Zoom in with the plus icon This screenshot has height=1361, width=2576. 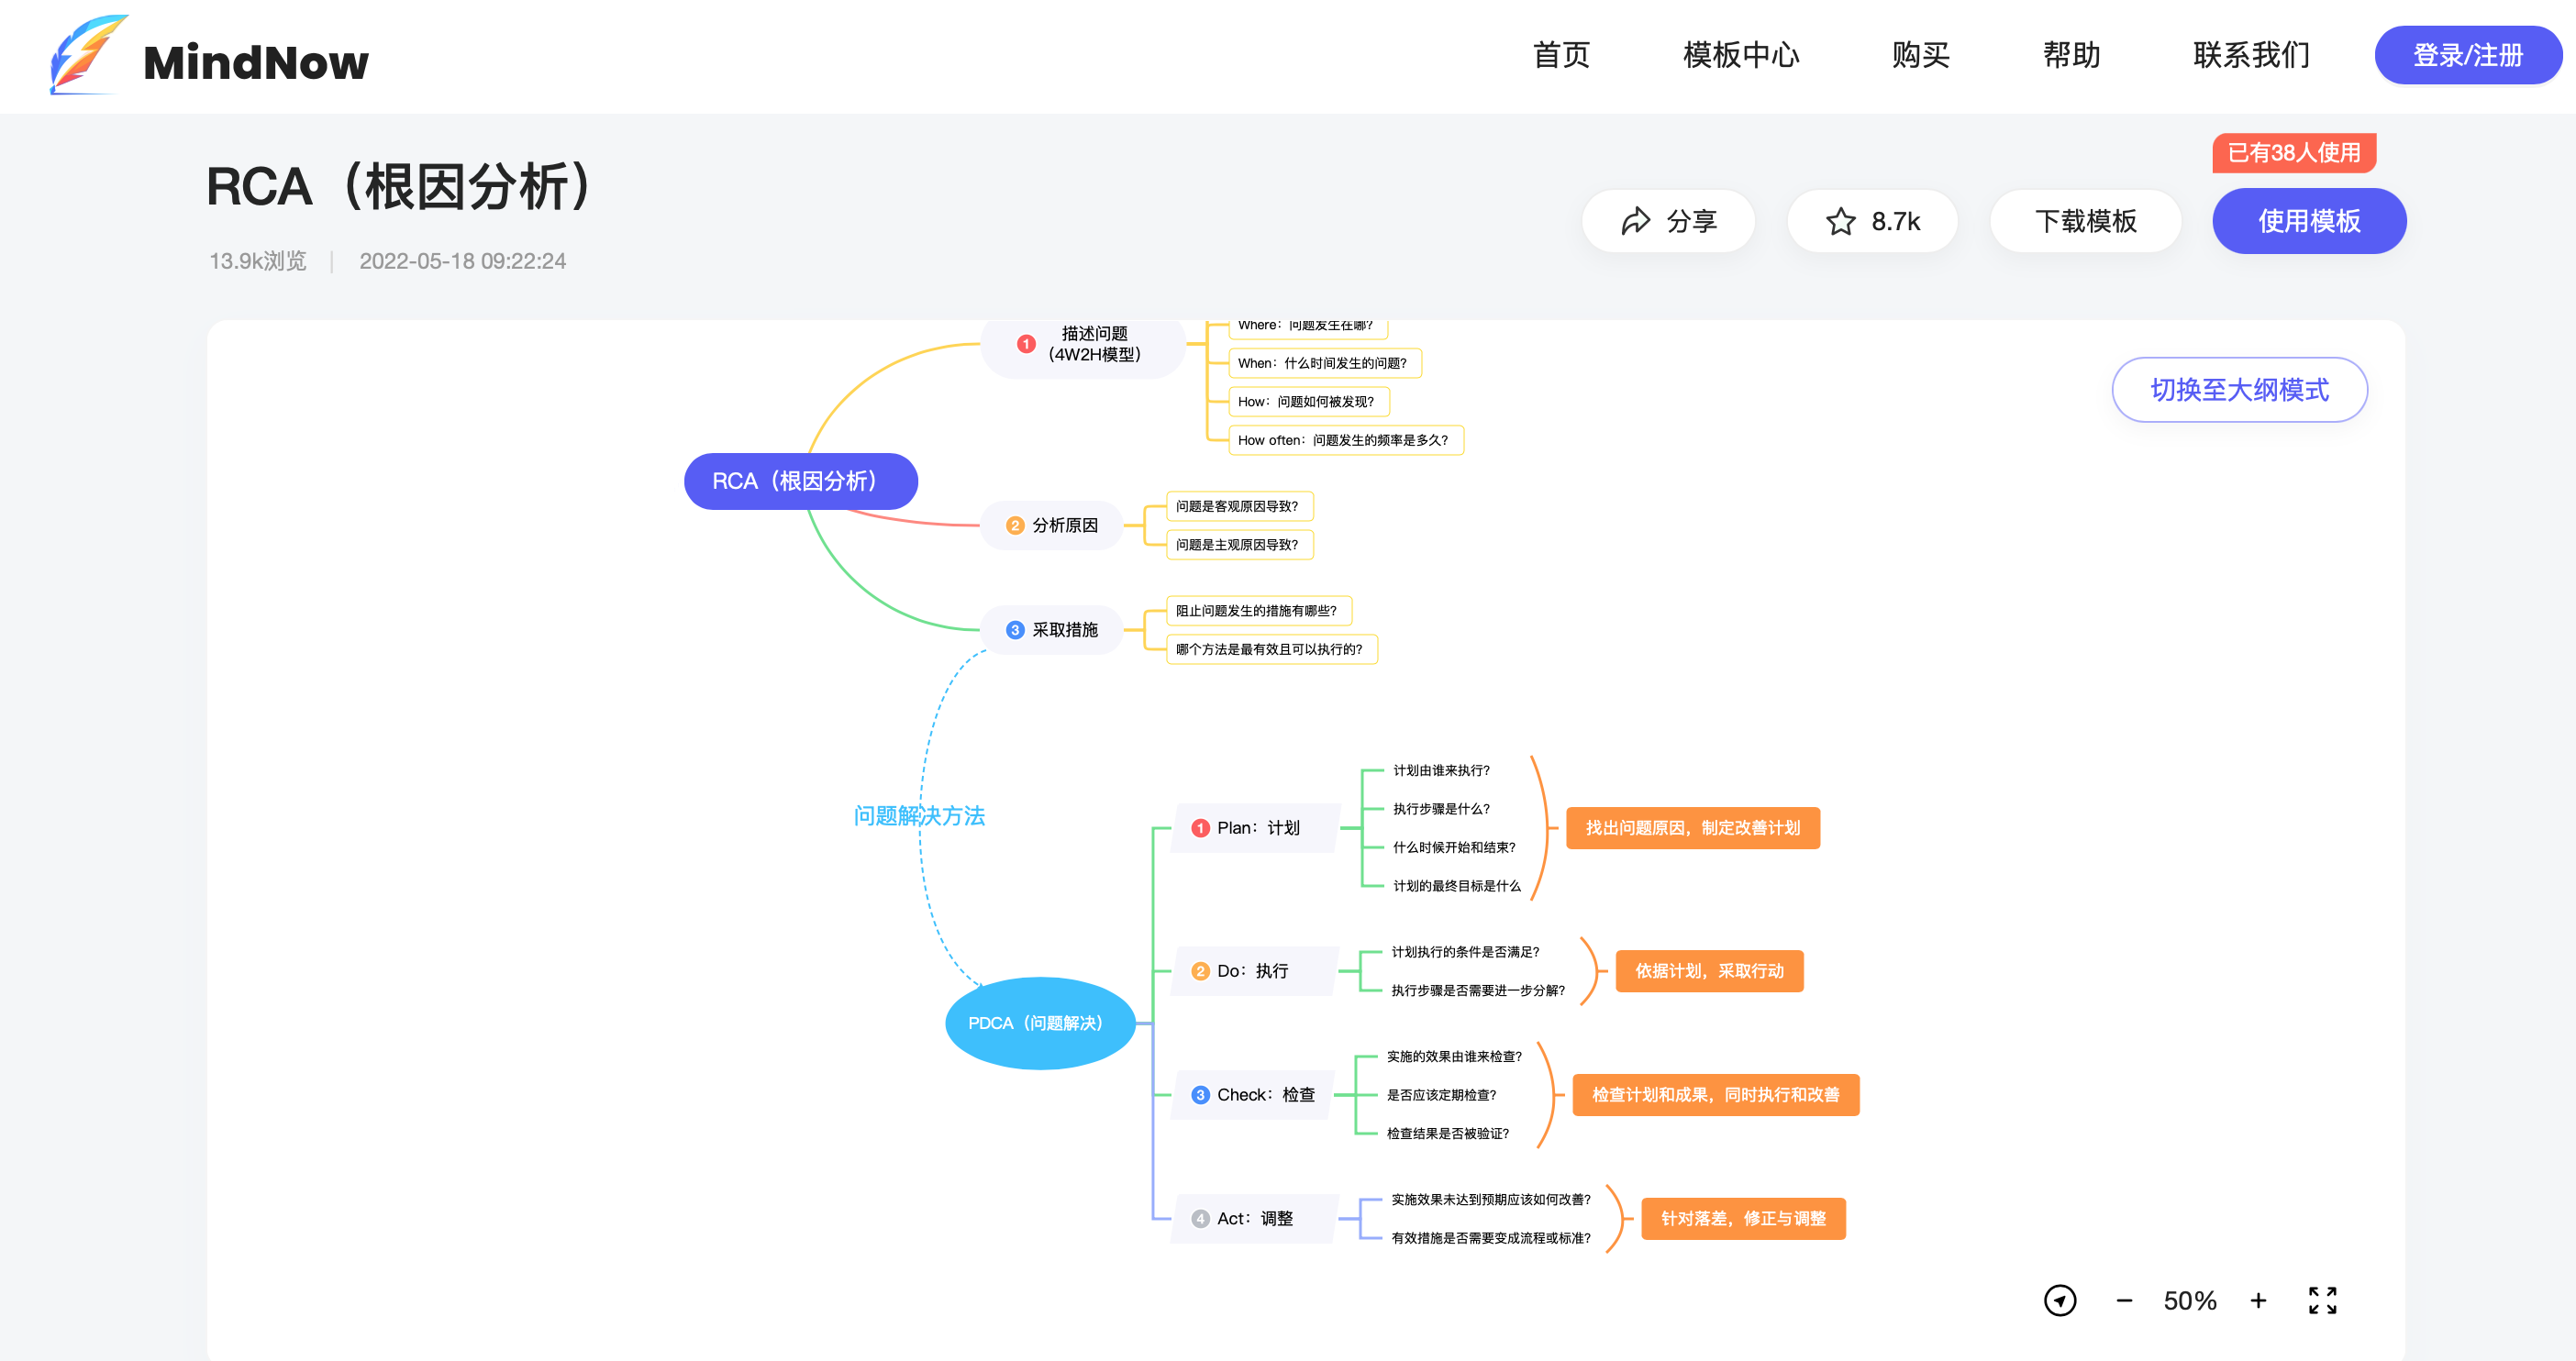pyautogui.click(x=2258, y=1300)
